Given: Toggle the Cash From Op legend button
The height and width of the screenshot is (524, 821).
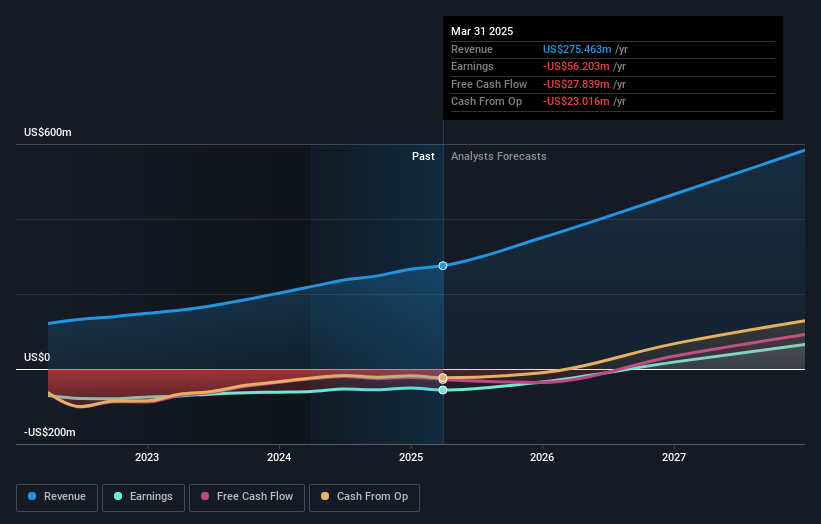Looking at the screenshot, I should 364,497.
